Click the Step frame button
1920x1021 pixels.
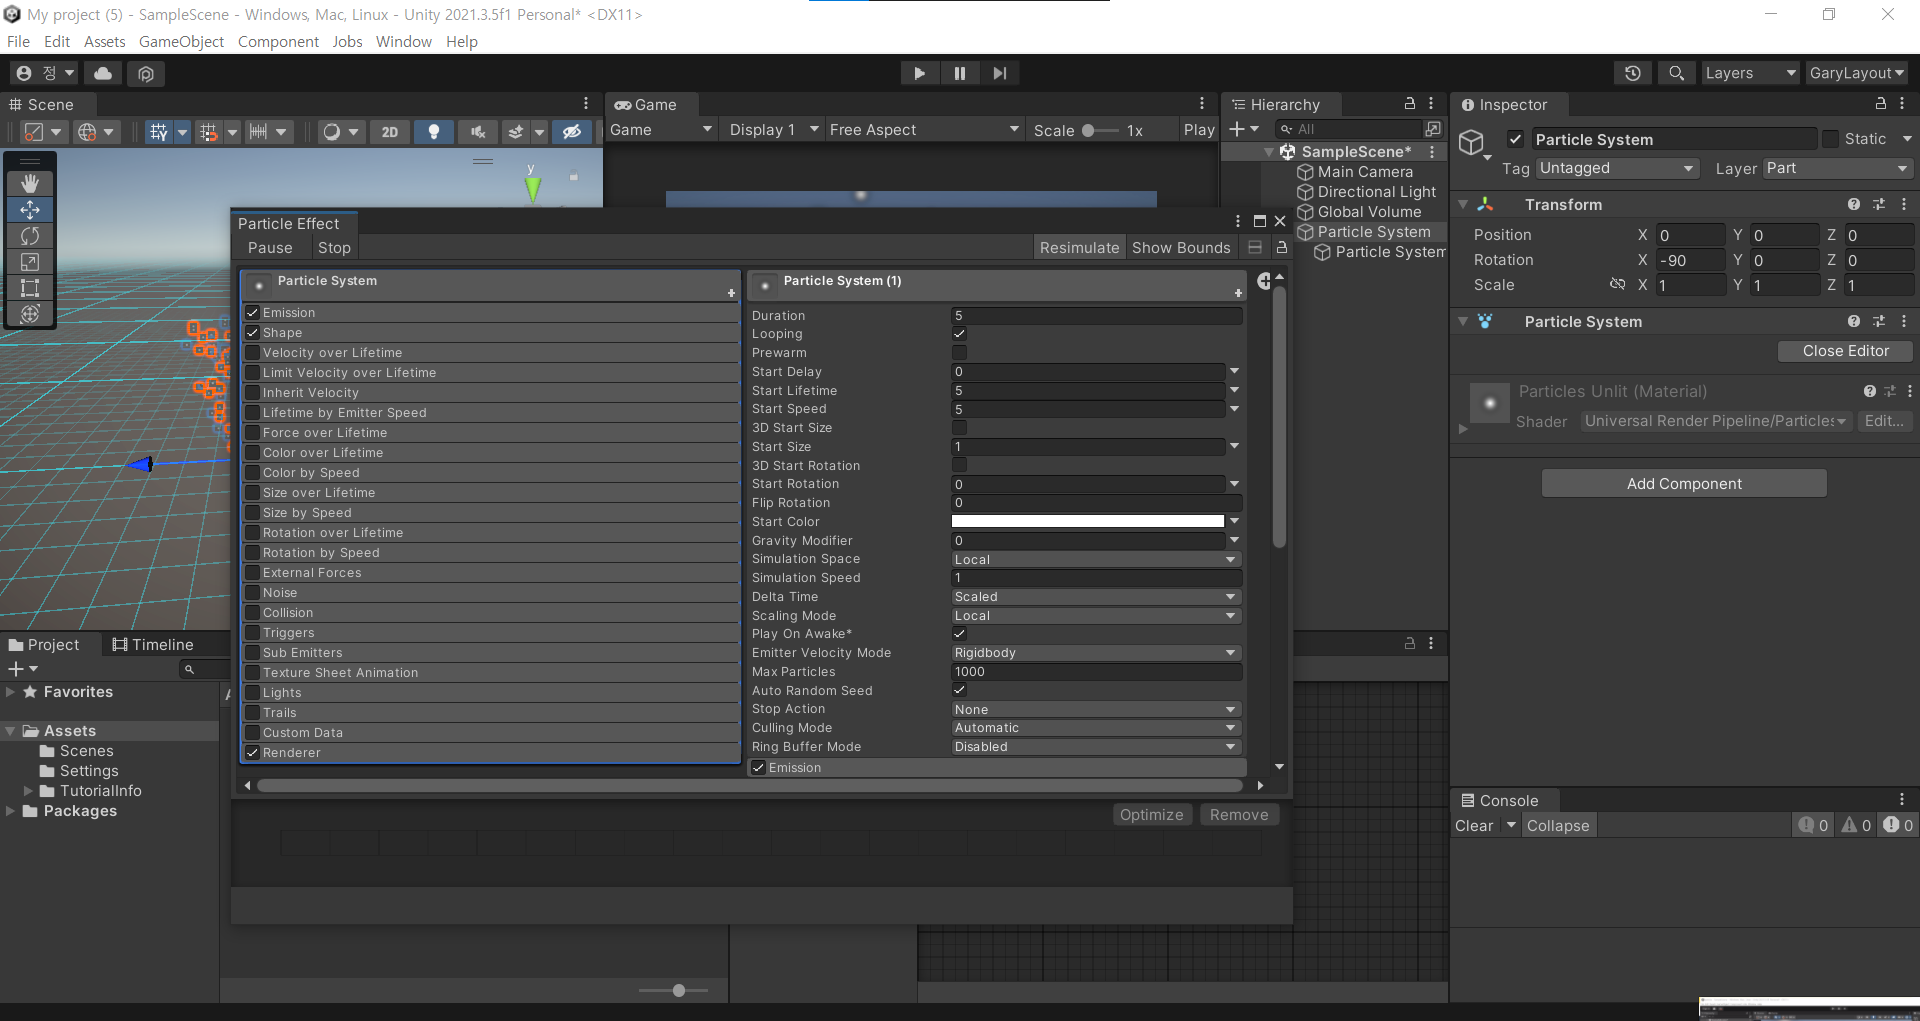coord(999,73)
